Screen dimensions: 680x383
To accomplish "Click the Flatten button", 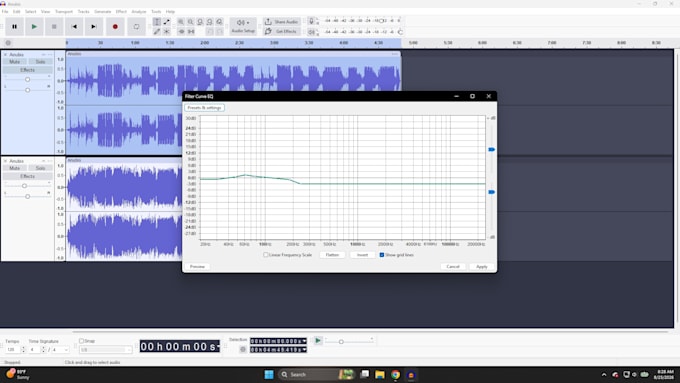I will coord(332,255).
